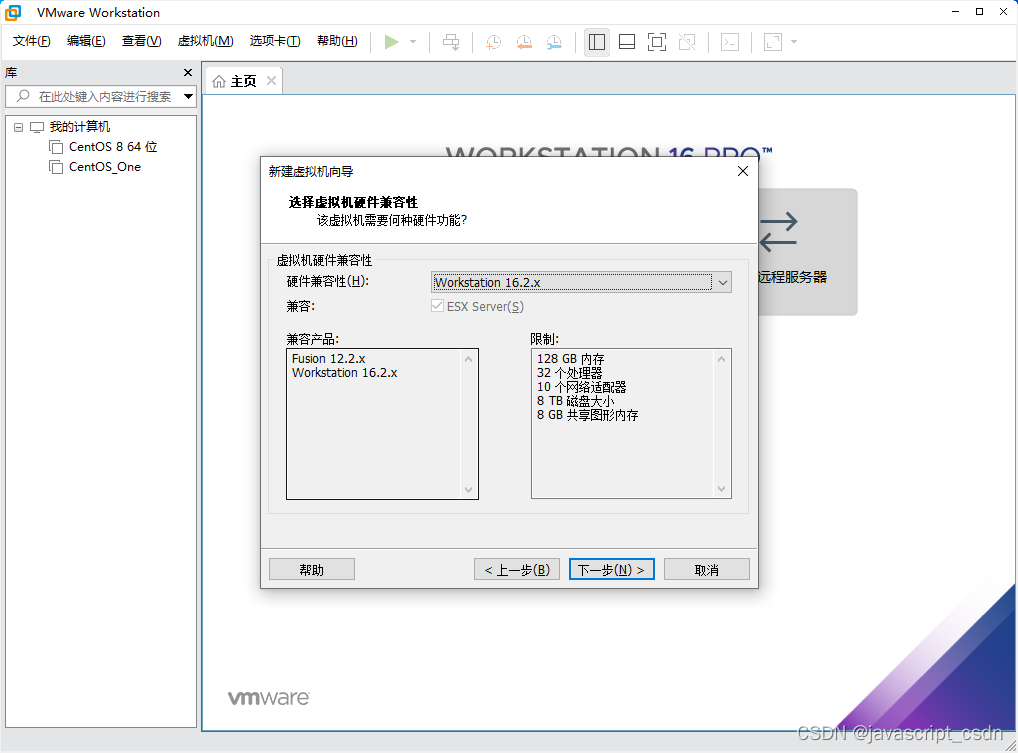Toggle the show library sidebar icon

point(597,42)
